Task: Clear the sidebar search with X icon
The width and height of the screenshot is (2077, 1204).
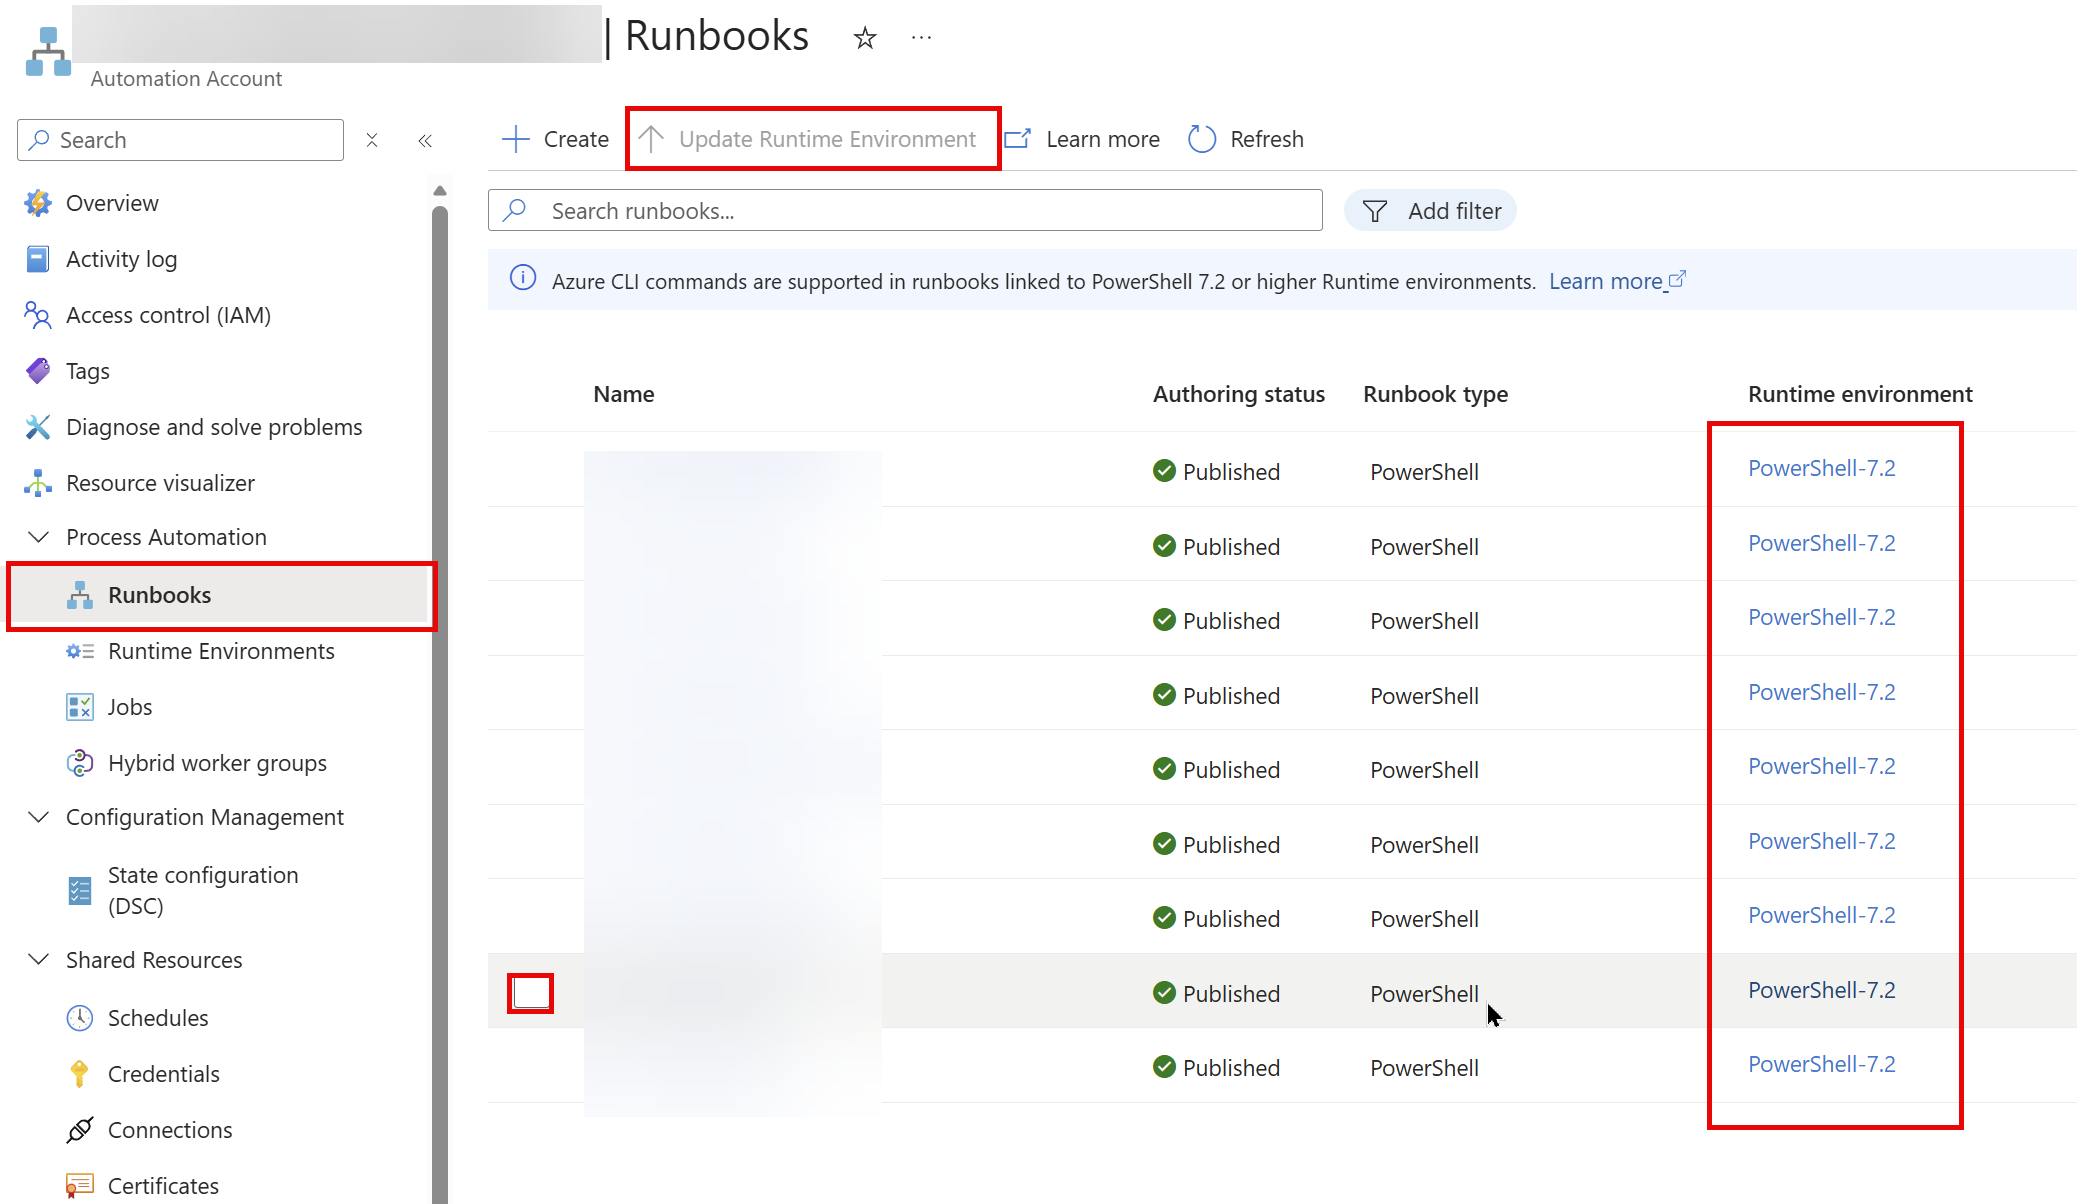Action: click(x=372, y=140)
